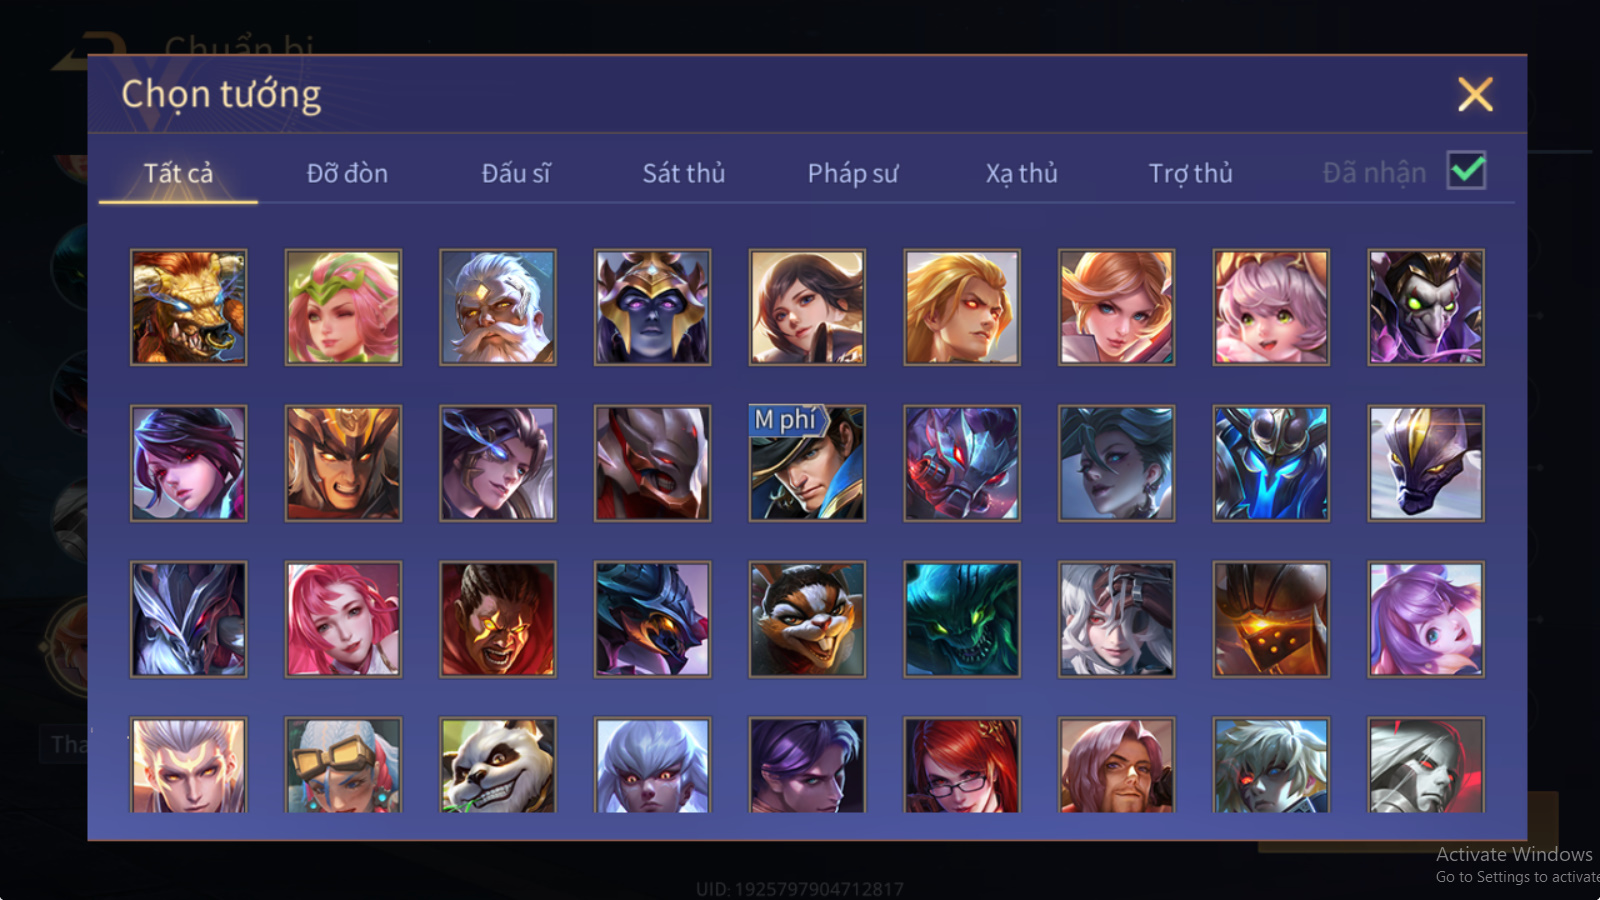Viewport: 1600px width, 900px height.
Task: Switch to Xạ thủ tab
Action: [1021, 173]
